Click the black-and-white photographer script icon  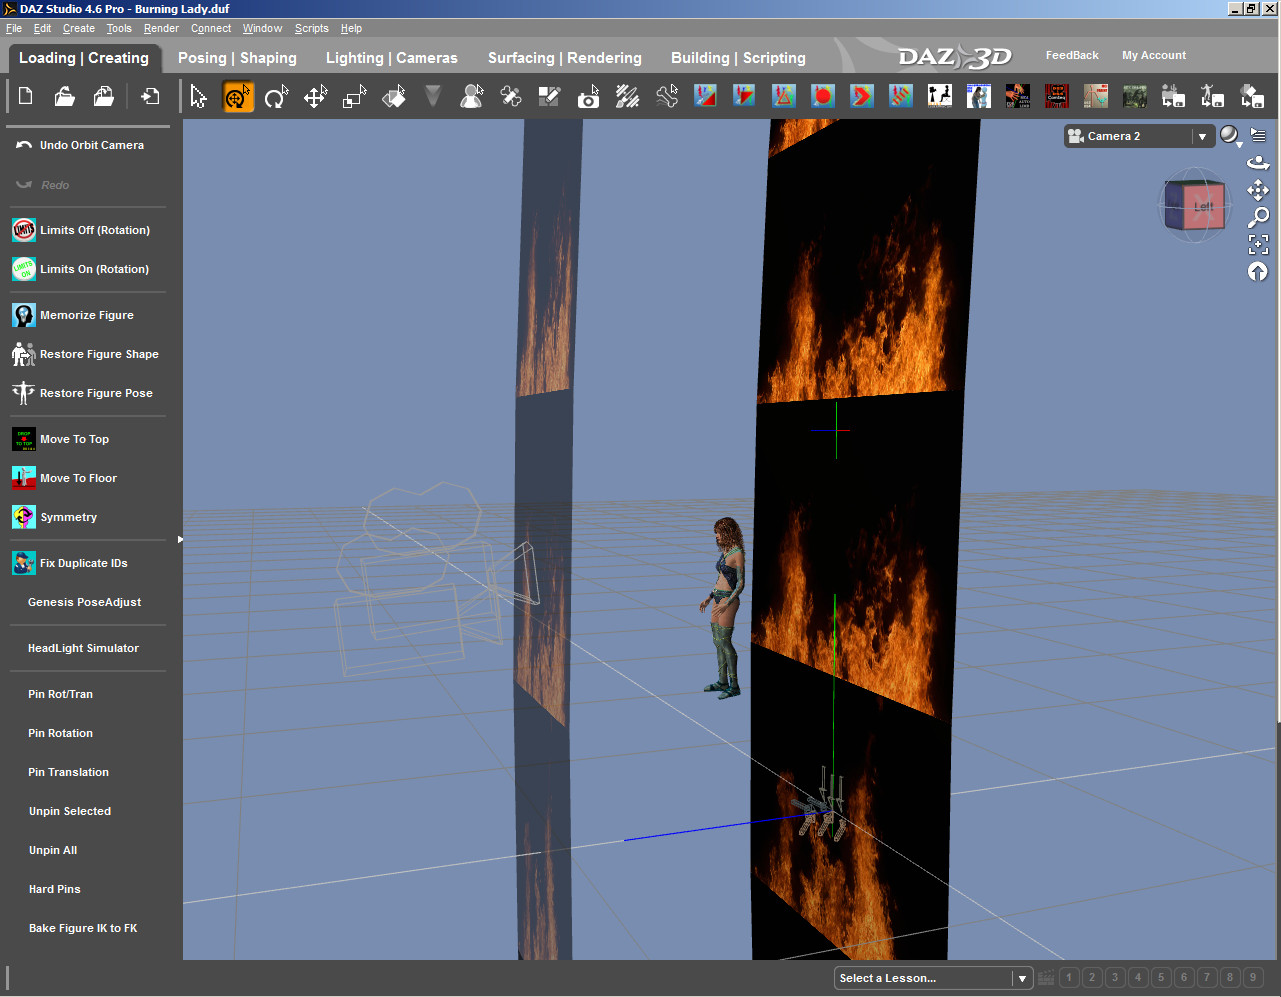coord(940,96)
